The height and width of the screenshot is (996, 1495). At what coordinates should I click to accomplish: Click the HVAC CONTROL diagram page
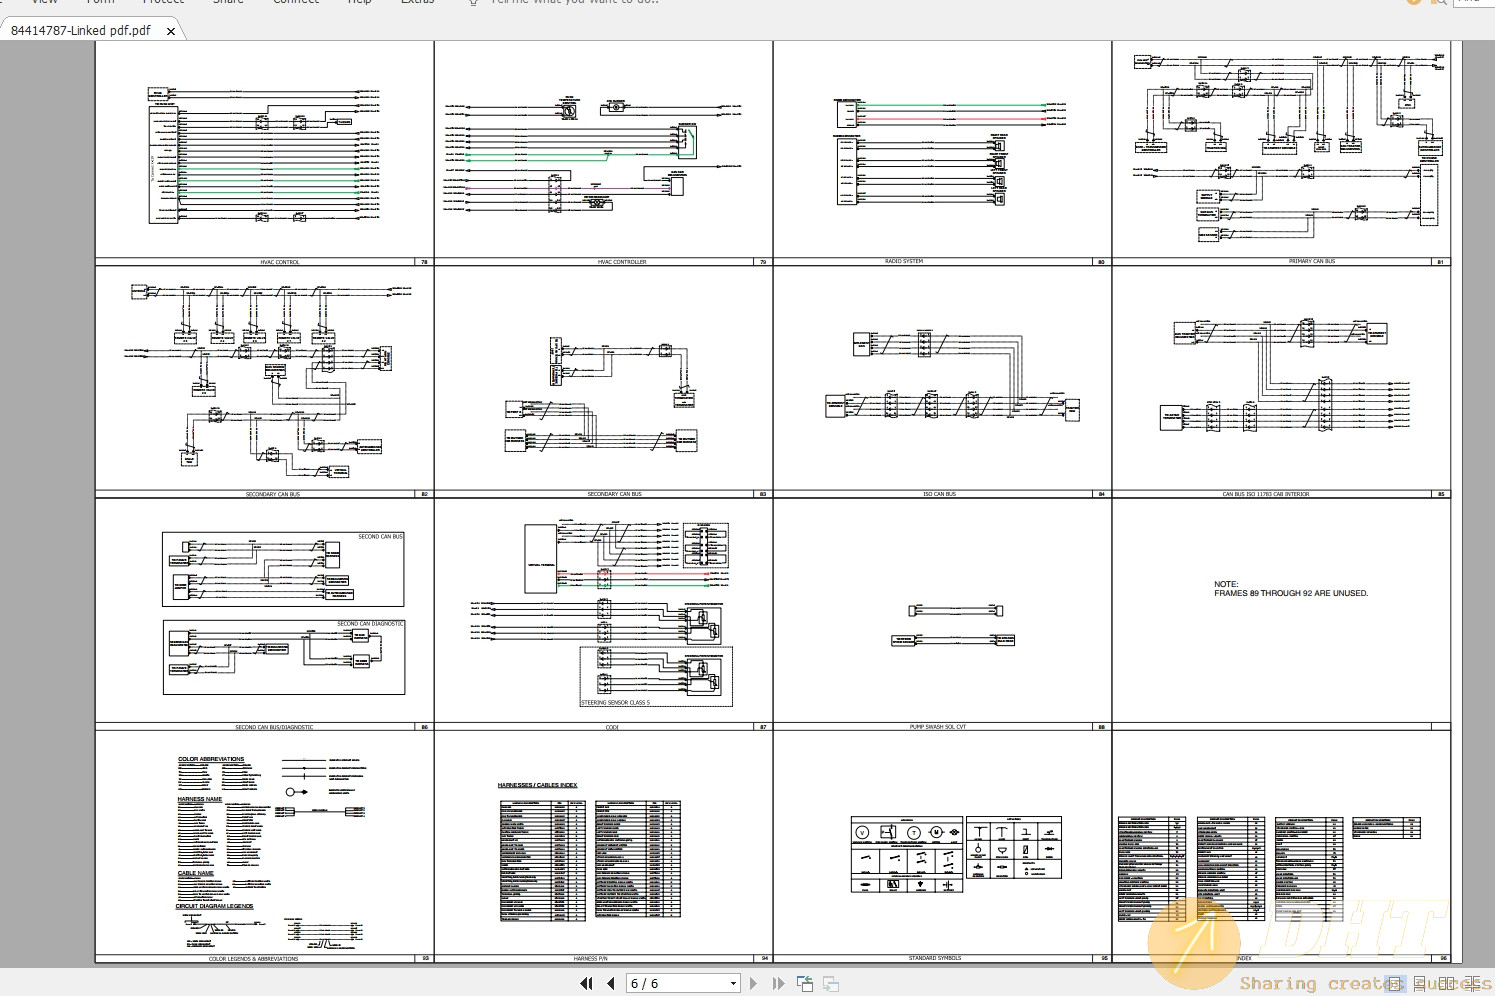tap(265, 152)
